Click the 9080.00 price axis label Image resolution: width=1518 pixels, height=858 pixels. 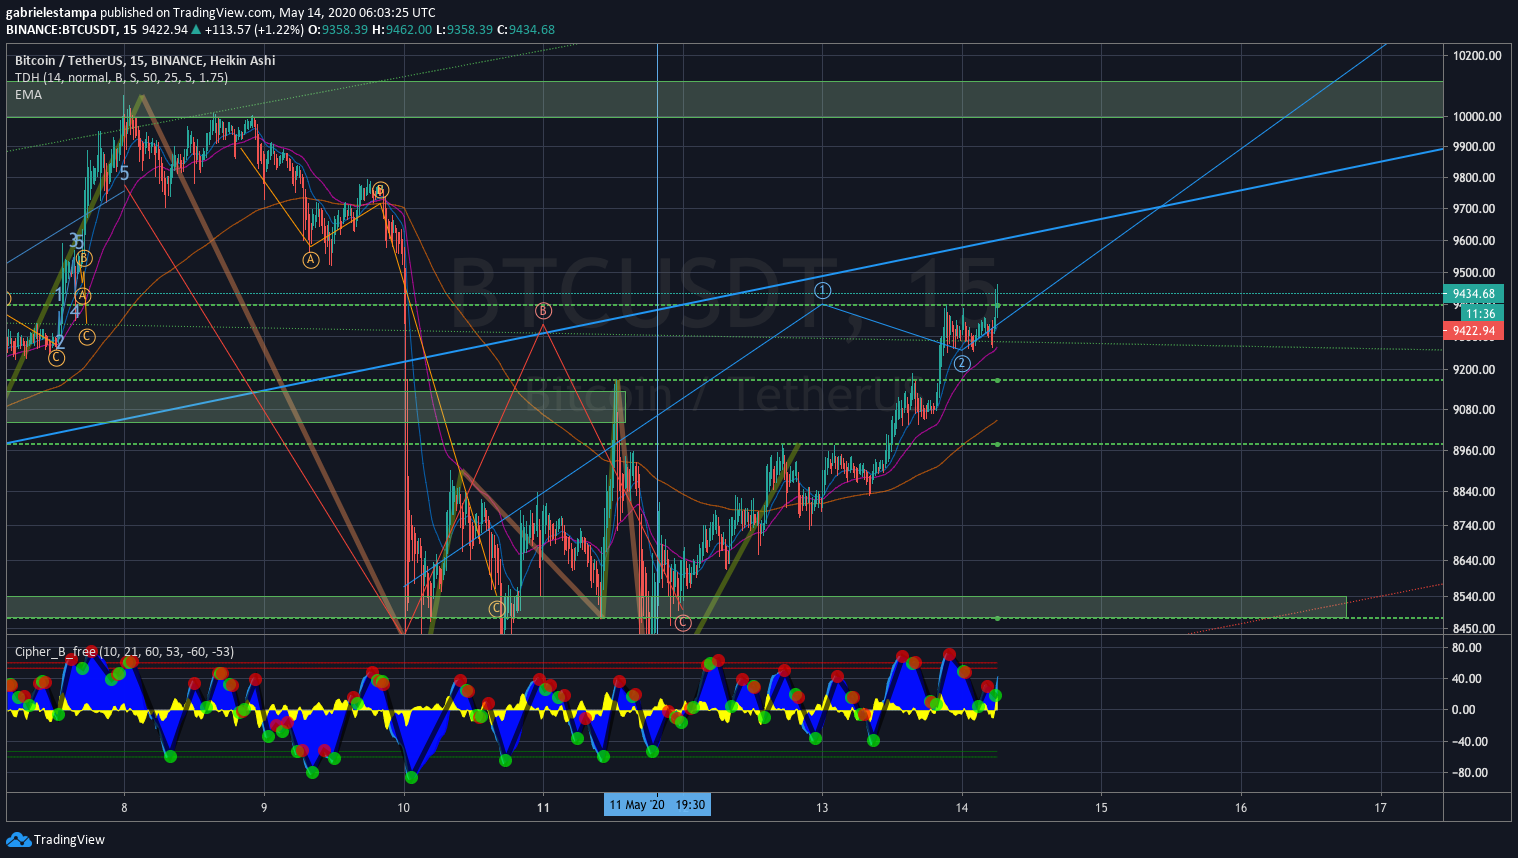pyautogui.click(x=1474, y=410)
